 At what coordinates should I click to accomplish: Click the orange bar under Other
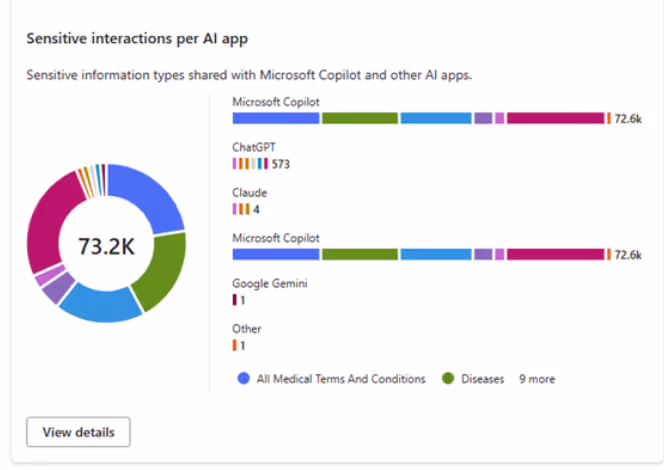(x=235, y=345)
